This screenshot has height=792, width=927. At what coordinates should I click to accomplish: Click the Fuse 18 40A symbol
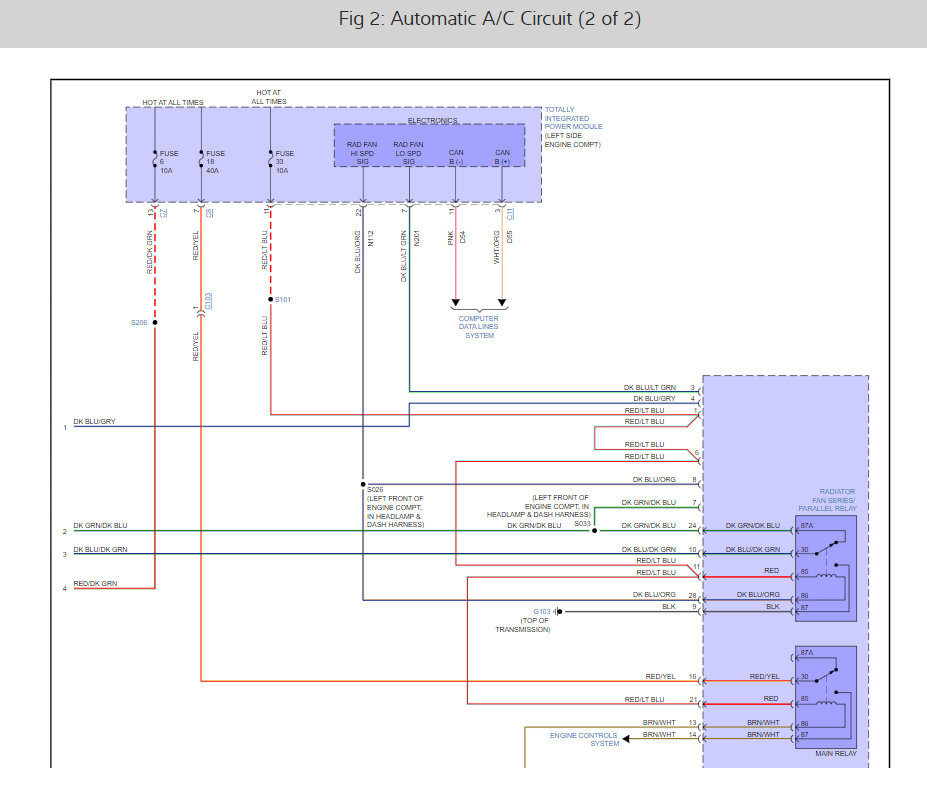pyautogui.click(x=201, y=159)
